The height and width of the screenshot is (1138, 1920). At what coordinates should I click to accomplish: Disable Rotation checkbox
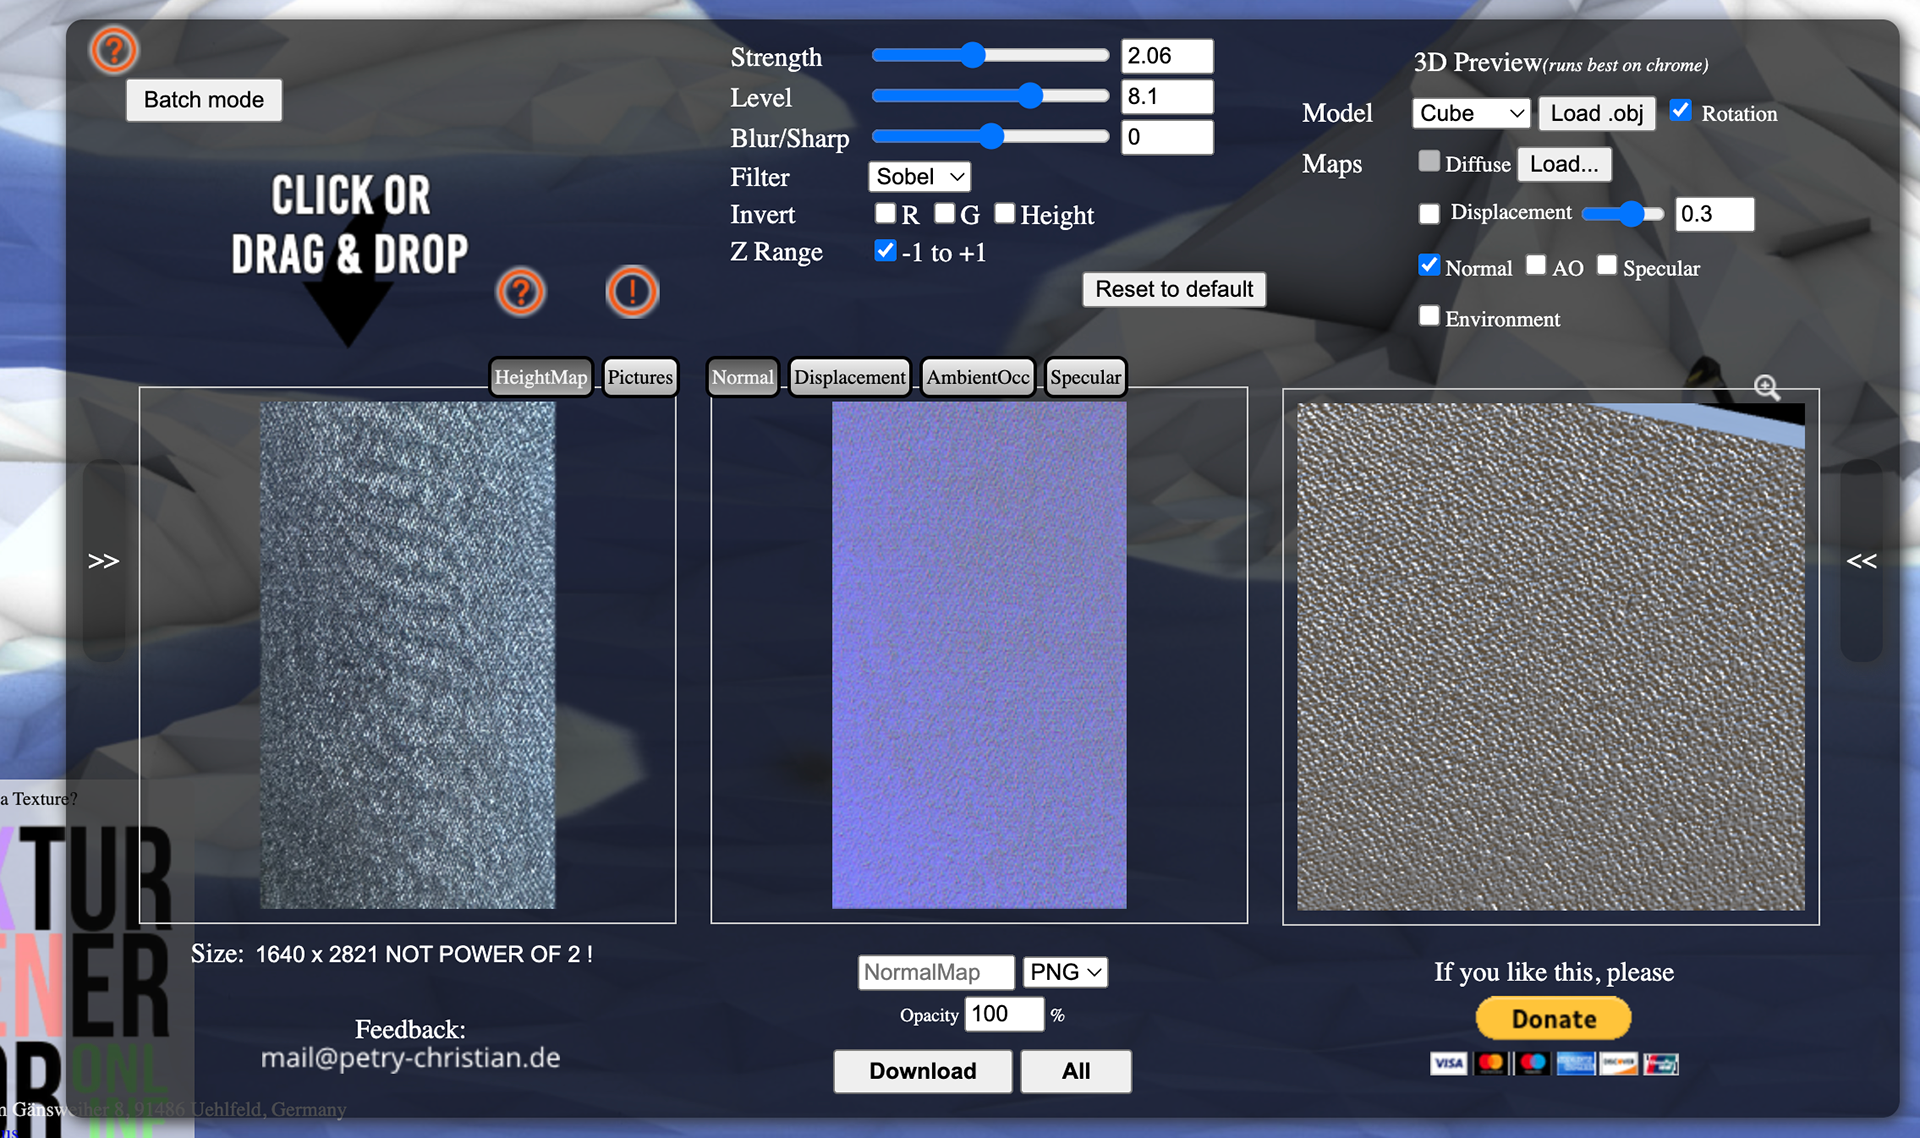1681,111
